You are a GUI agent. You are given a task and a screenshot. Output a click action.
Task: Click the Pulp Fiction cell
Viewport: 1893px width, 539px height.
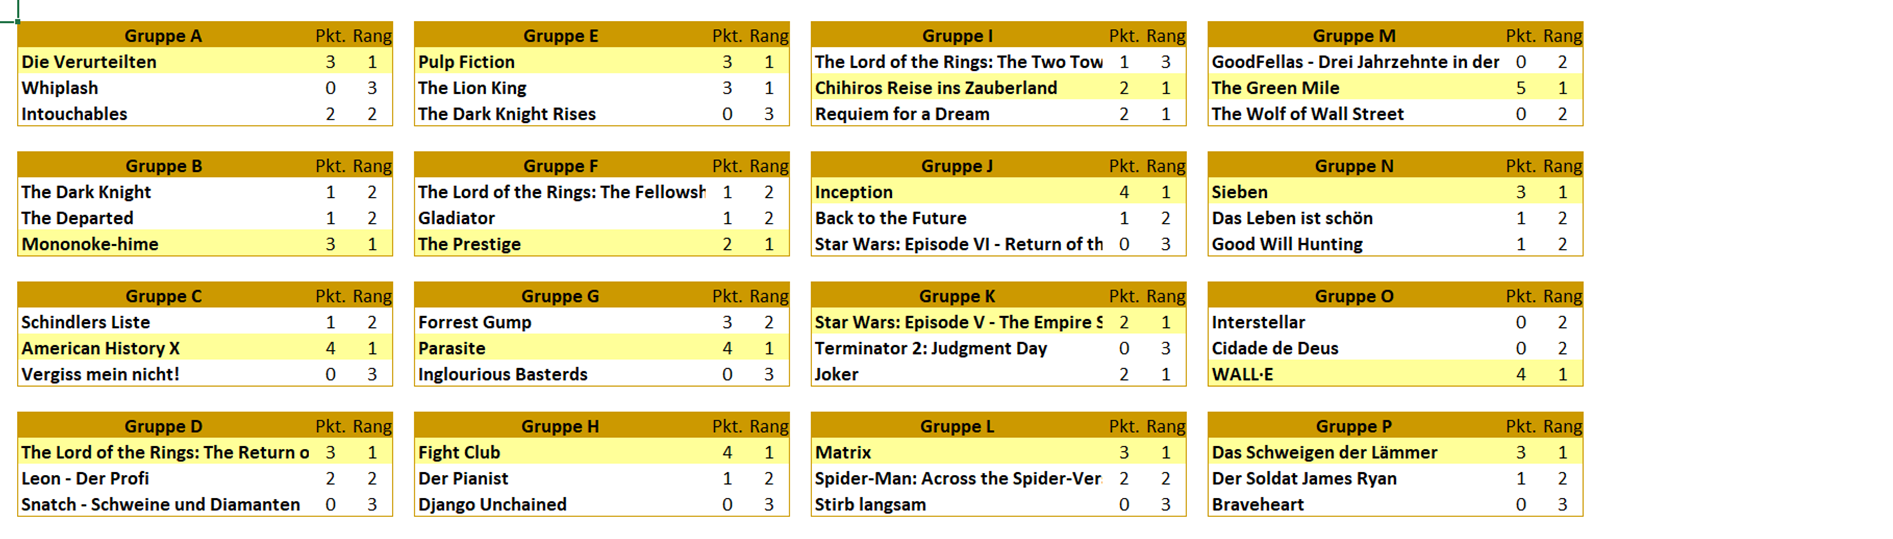pos(560,61)
